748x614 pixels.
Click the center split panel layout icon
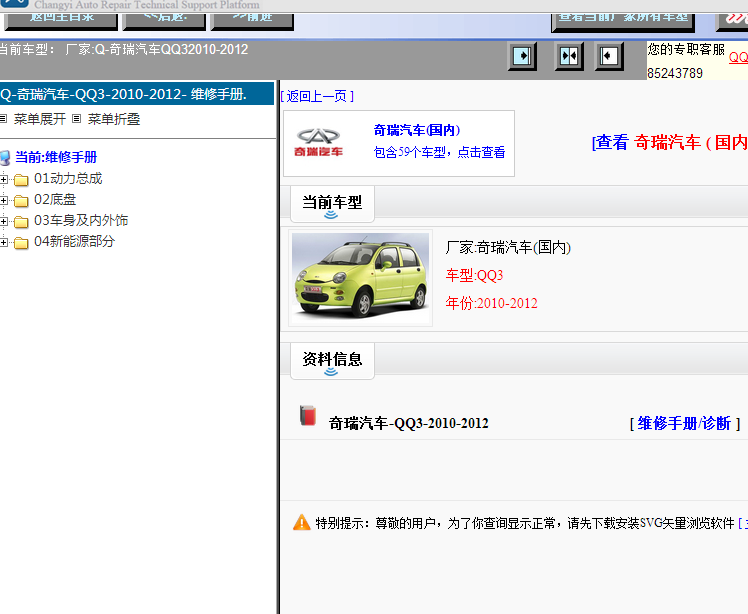[569, 56]
